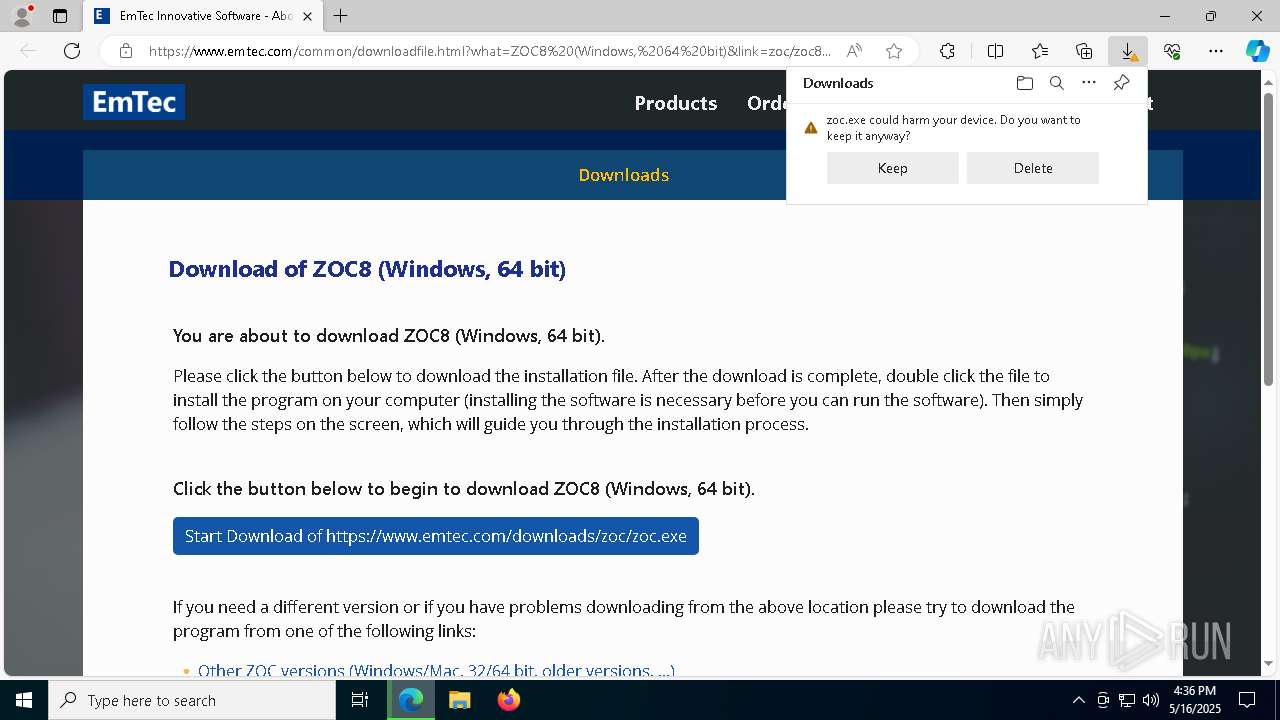Open Other ZOC versions link
Screen dimensions: 1280x720
click(436, 670)
